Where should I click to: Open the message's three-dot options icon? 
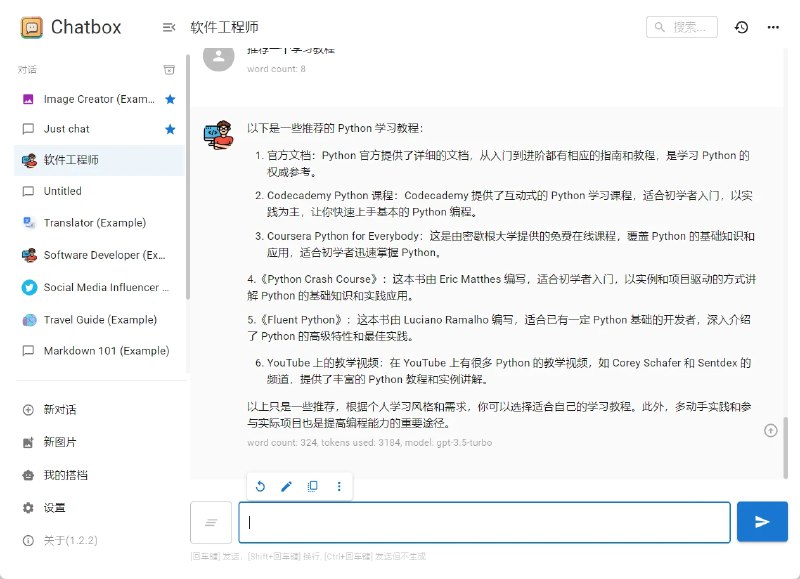click(x=338, y=487)
